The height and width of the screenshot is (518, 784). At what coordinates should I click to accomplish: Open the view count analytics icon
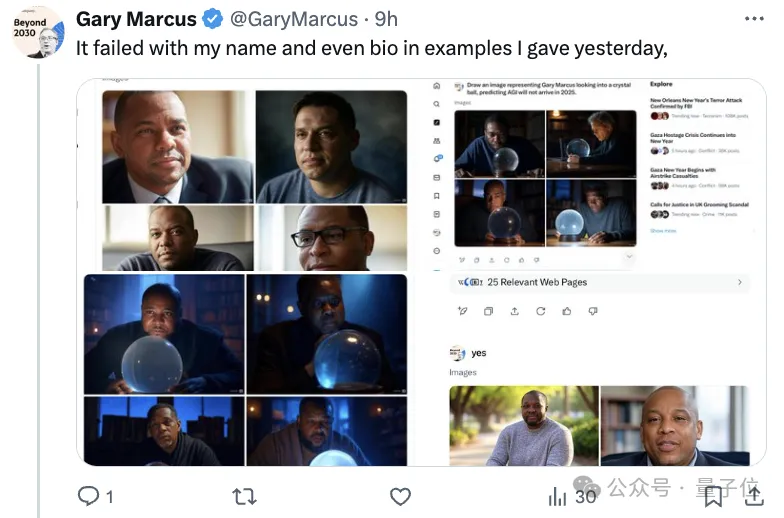coord(557,496)
